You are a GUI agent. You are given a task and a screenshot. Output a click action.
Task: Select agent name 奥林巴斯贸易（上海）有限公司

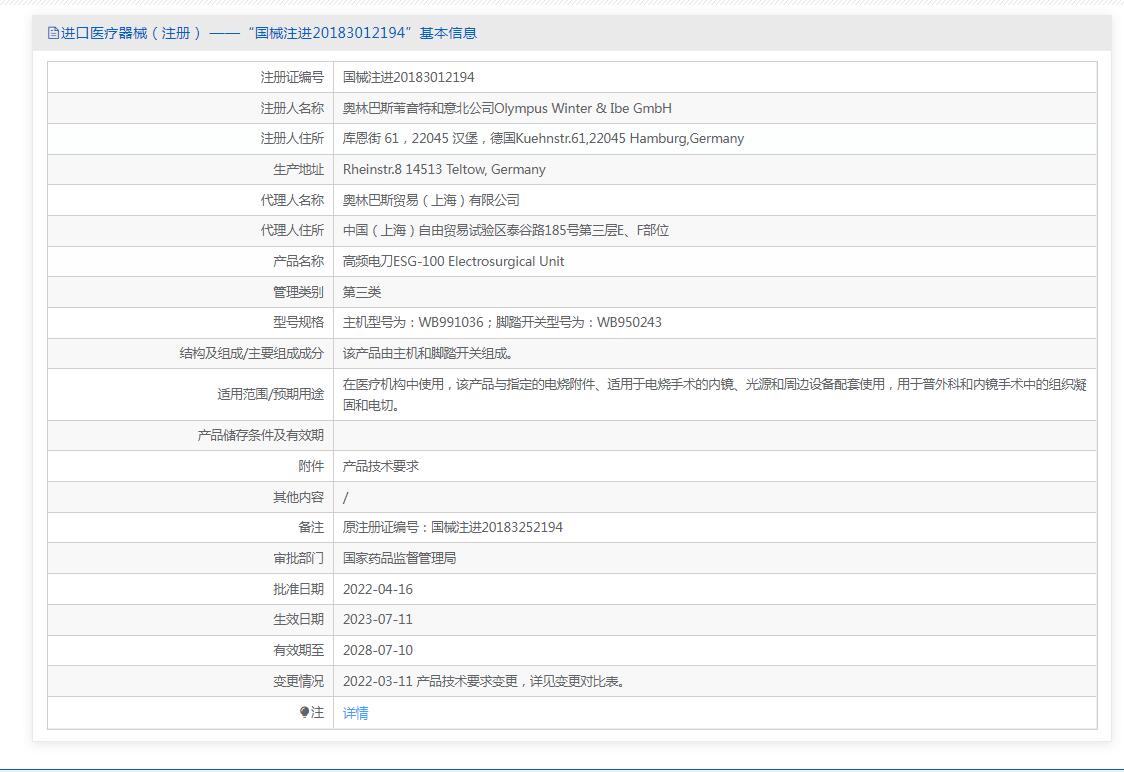point(431,200)
